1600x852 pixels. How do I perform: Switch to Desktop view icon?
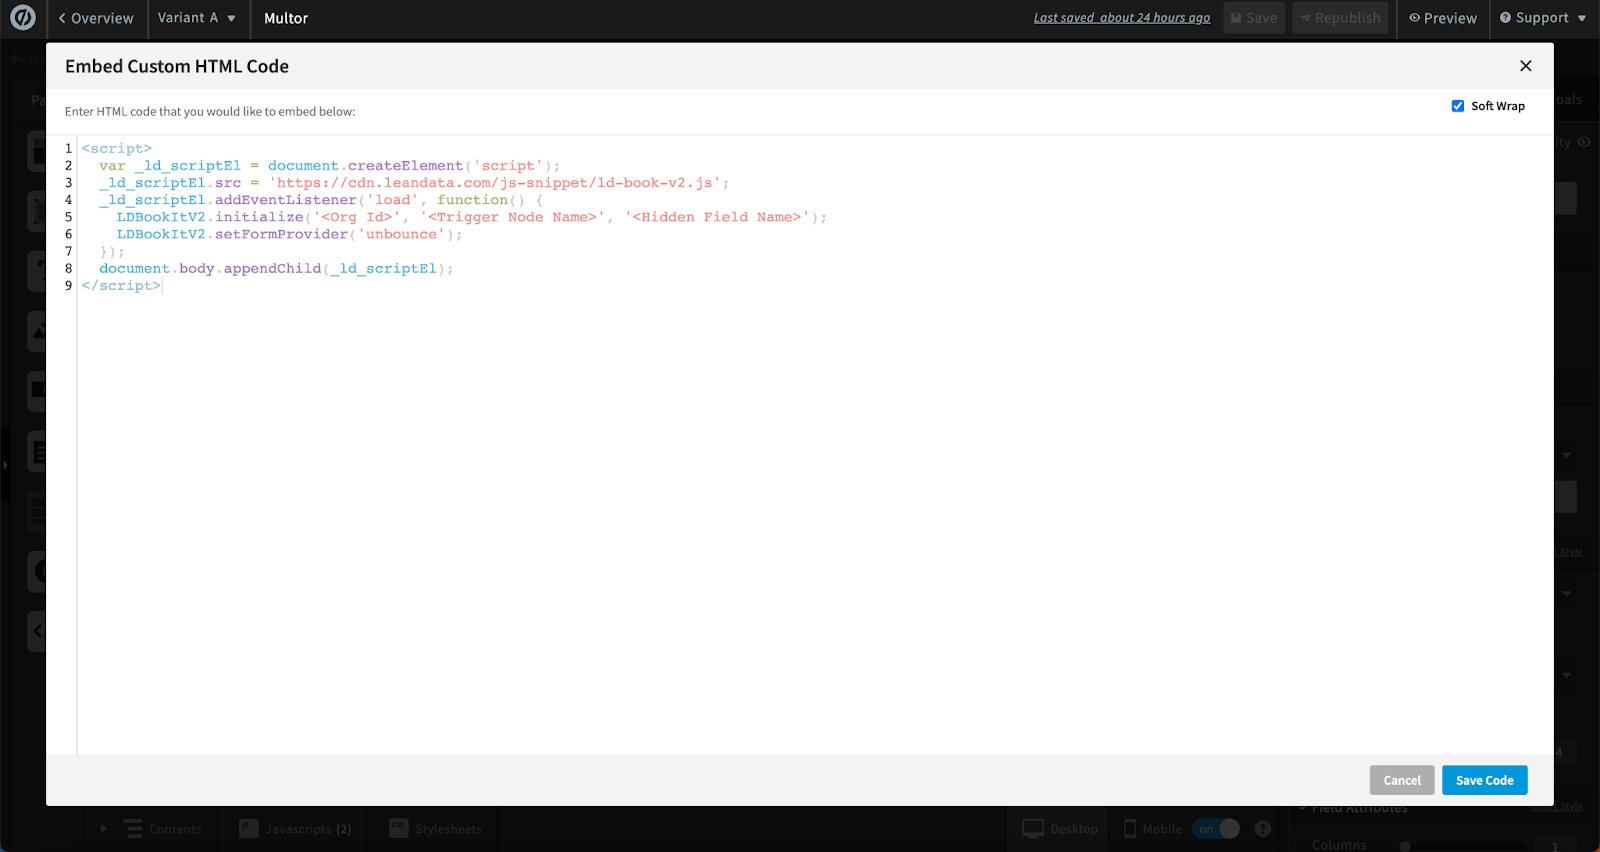click(x=1033, y=829)
